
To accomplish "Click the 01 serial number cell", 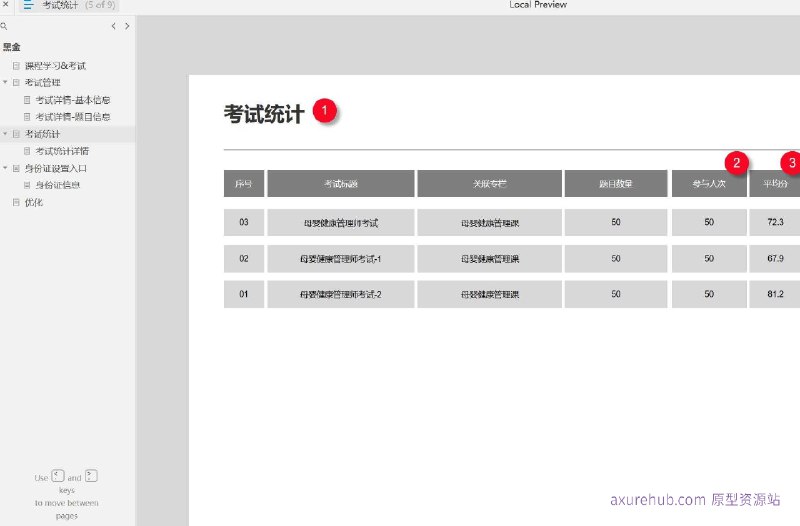I will [x=244, y=294].
